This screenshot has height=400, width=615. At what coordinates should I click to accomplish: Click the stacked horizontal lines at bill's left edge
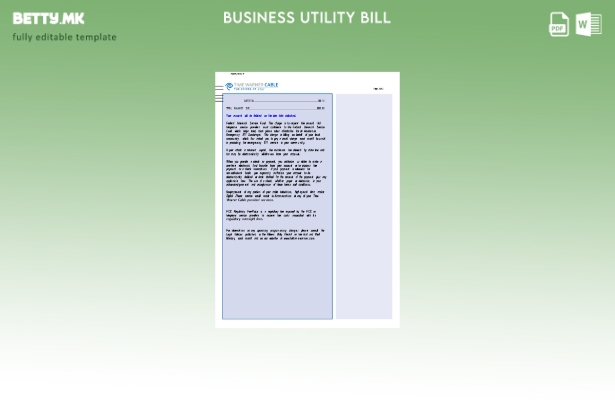pos(218,94)
